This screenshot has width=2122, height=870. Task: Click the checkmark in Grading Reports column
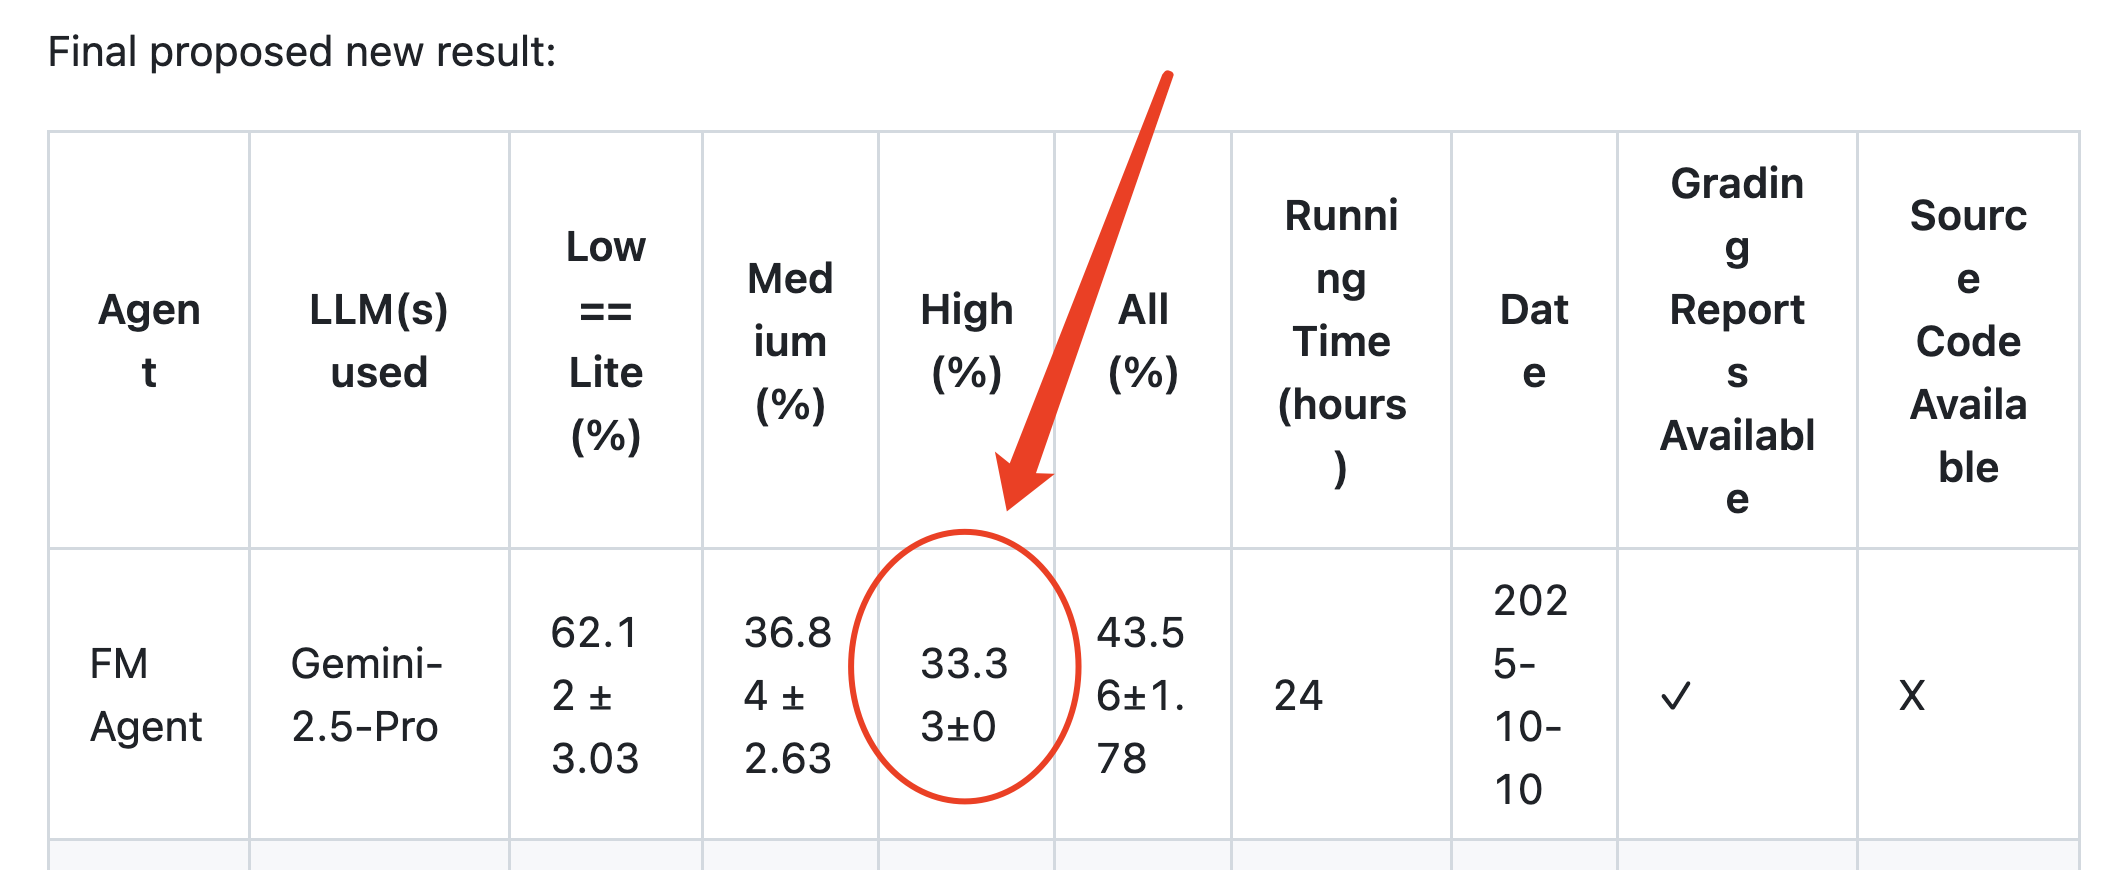click(1676, 696)
